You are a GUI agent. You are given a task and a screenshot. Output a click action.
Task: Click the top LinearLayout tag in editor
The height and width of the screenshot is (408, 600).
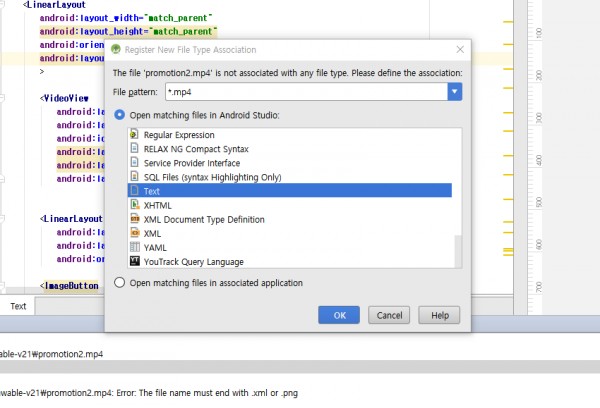pos(54,5)
